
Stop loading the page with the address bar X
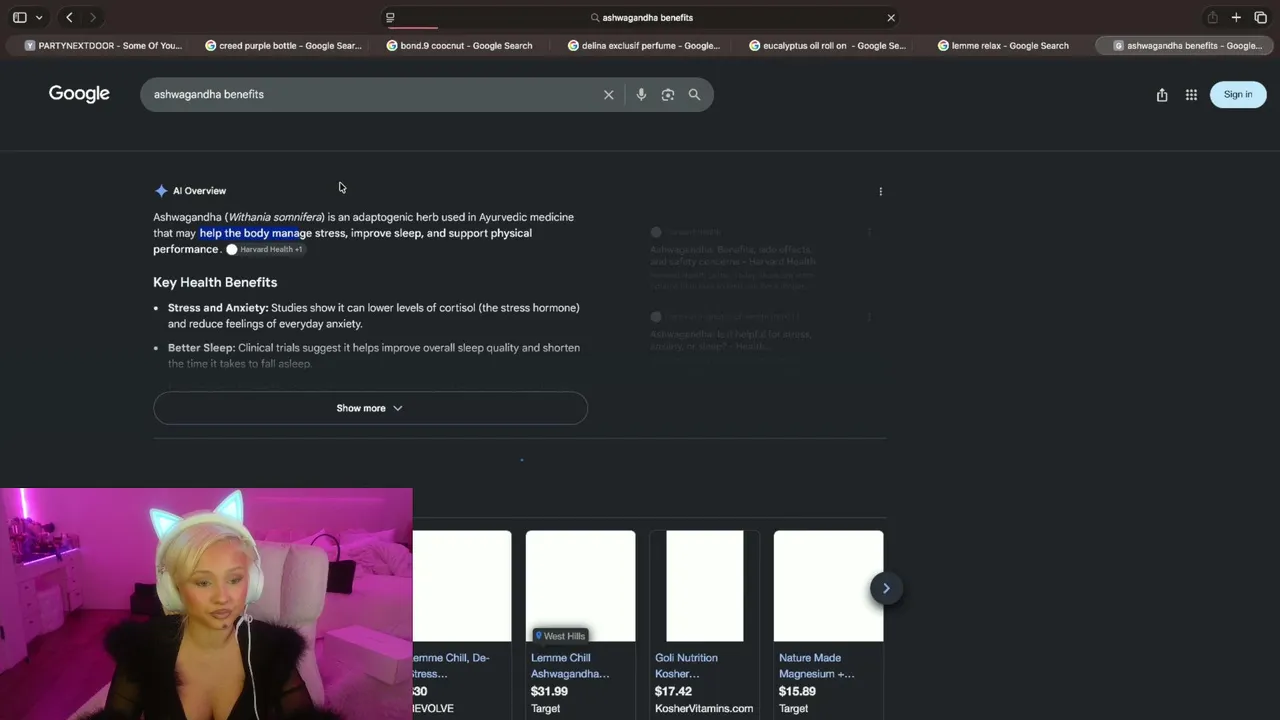click(891, 17)
